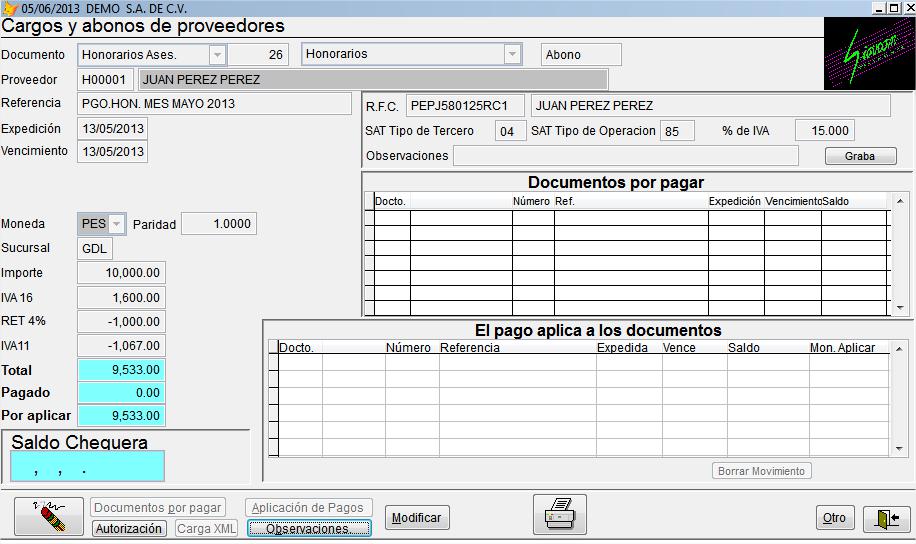Image resolution: width=916 pixels, height=544 pixels.
Task: Click the document number field 26
Action: 256,55
